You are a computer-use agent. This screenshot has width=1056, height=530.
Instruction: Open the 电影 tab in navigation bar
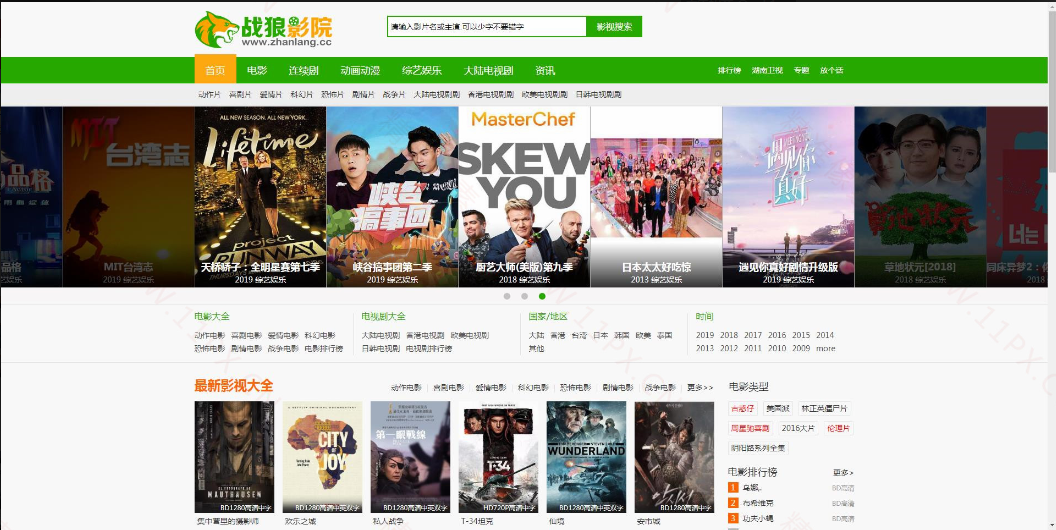pyautogui.click(x=257, y=71)
